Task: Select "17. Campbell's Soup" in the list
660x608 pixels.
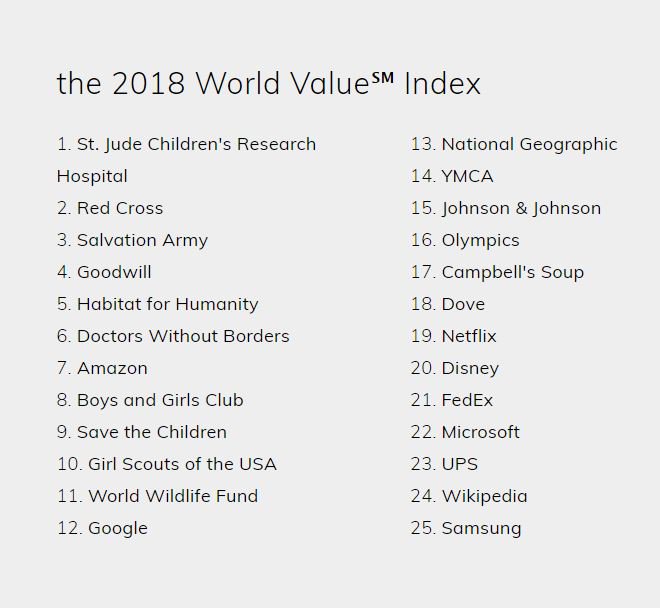Action: (x=498, y=272)
